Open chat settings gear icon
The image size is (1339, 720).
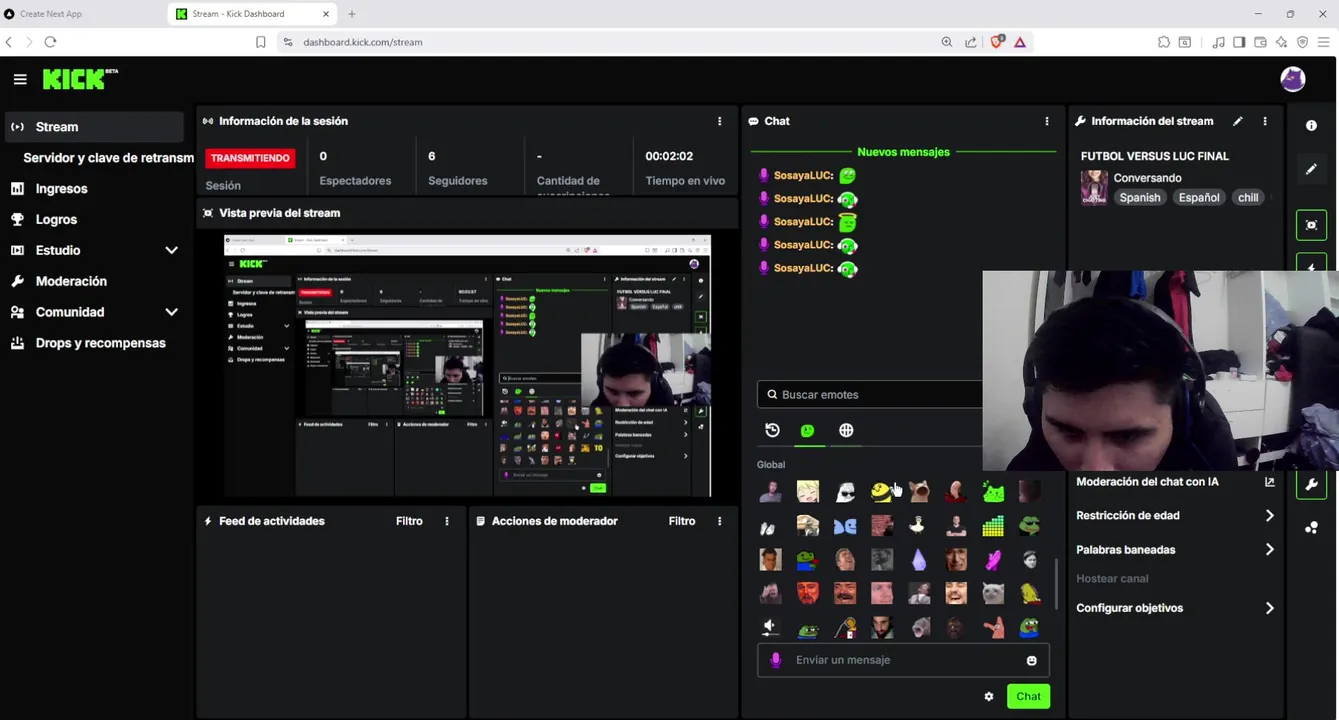pos(989,696)
